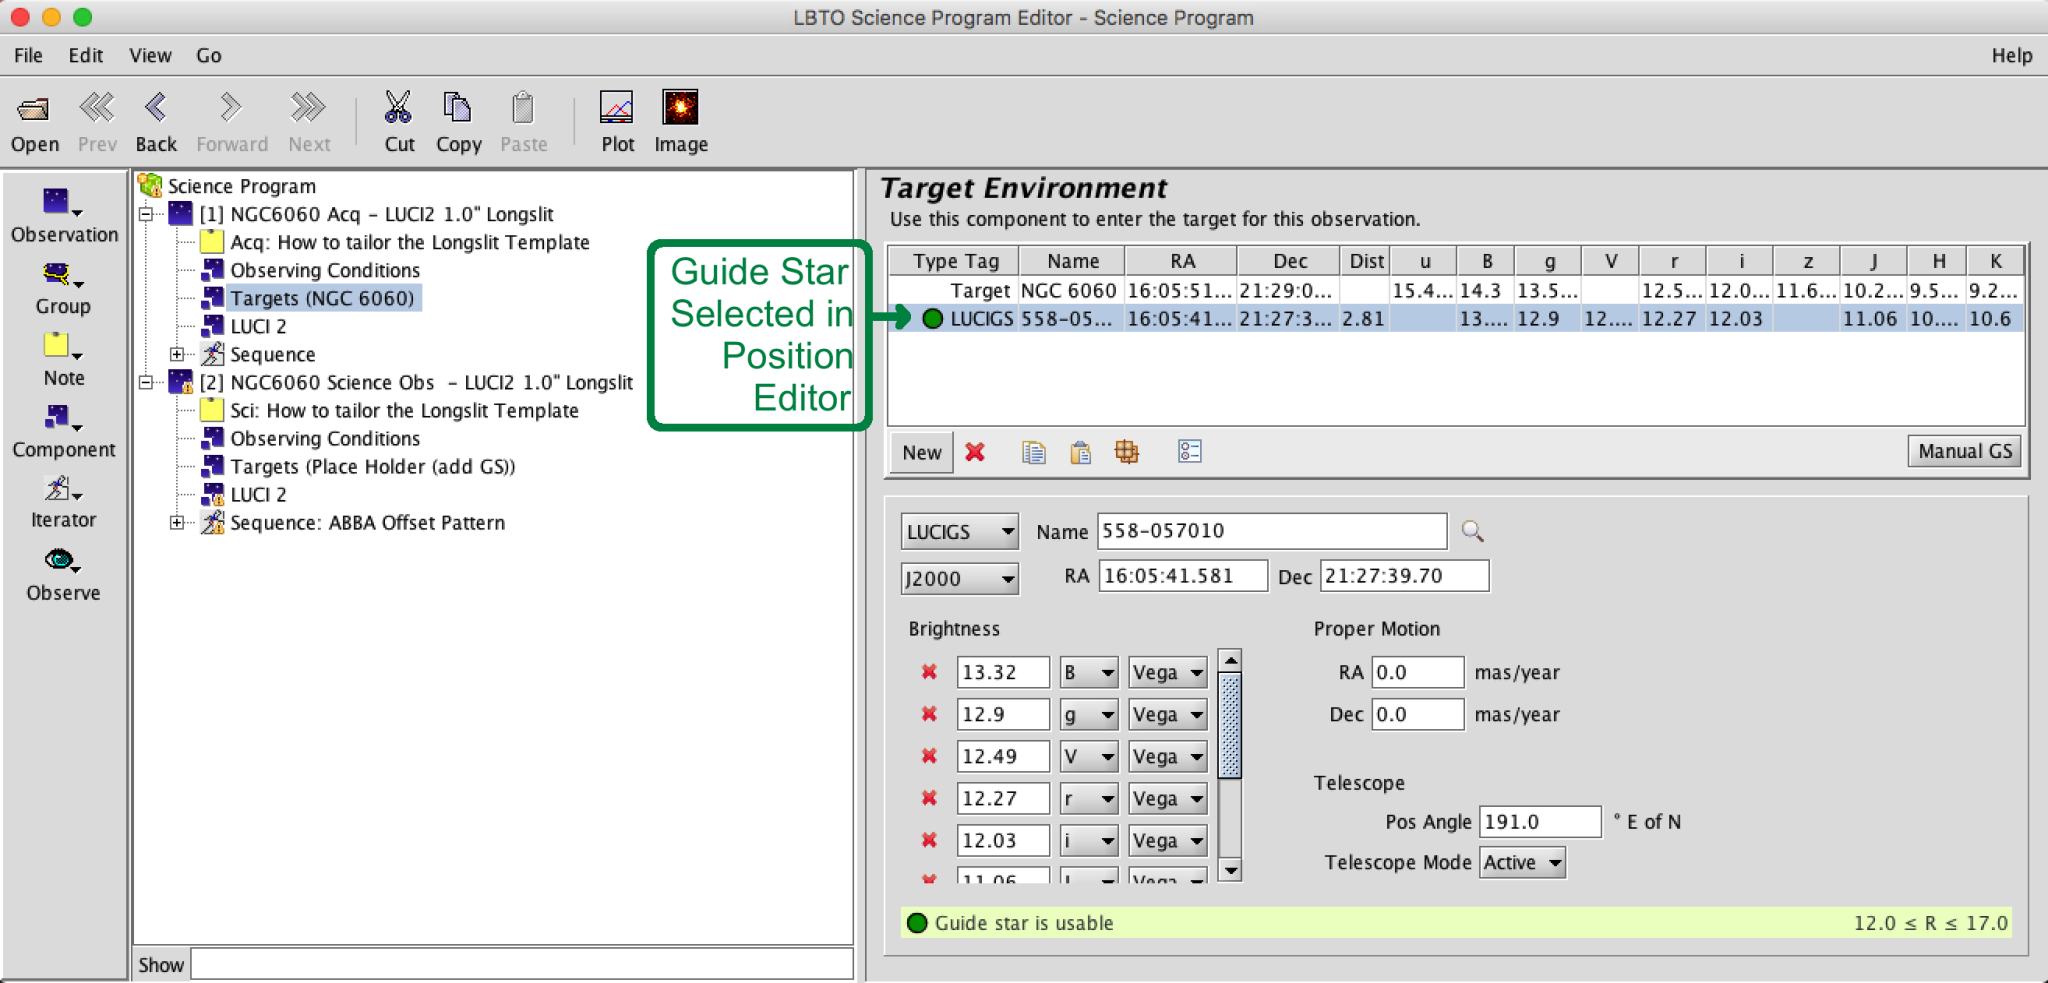Image resolution: width=2048 pixels, height=983 pixels.
Task: Click the magnifier search icon next to Name
Action: pos(1472,531)
